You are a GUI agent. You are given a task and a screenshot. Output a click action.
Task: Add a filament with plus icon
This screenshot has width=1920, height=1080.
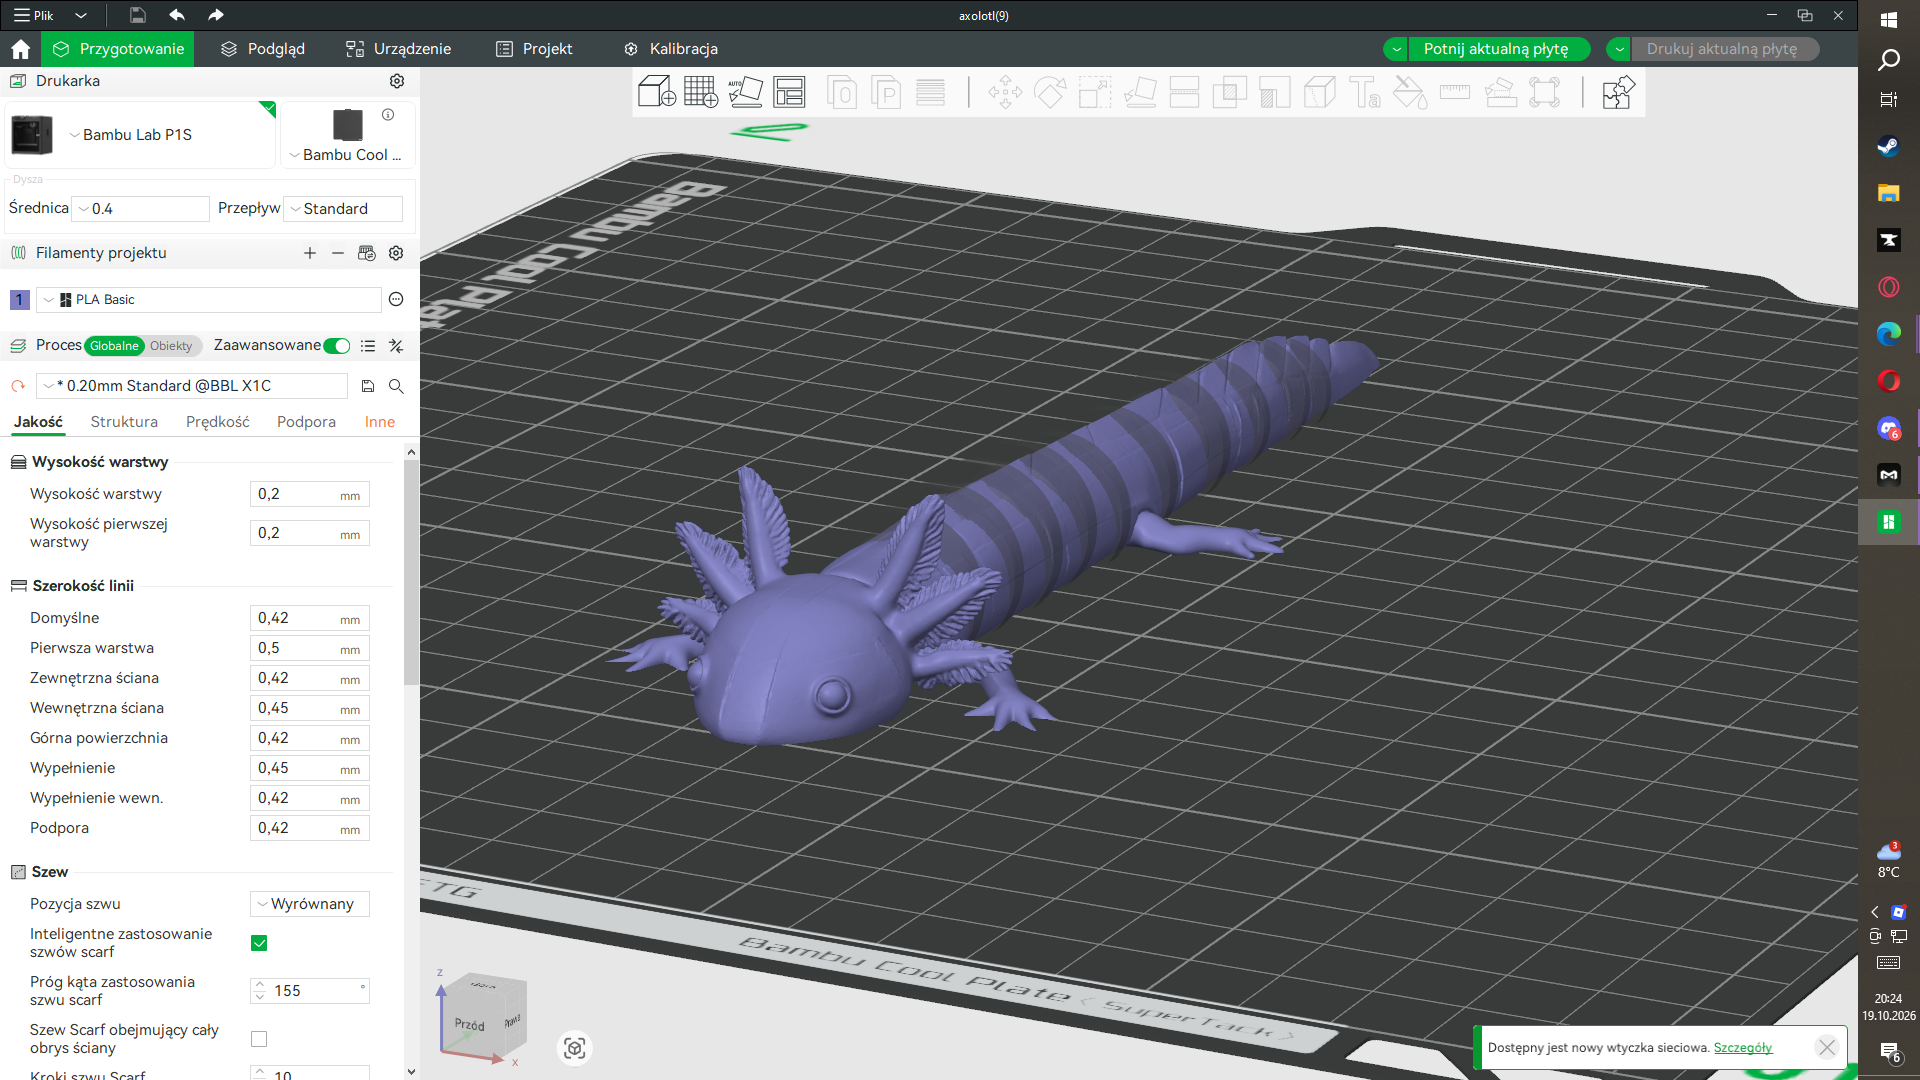[x=310, y=253]
